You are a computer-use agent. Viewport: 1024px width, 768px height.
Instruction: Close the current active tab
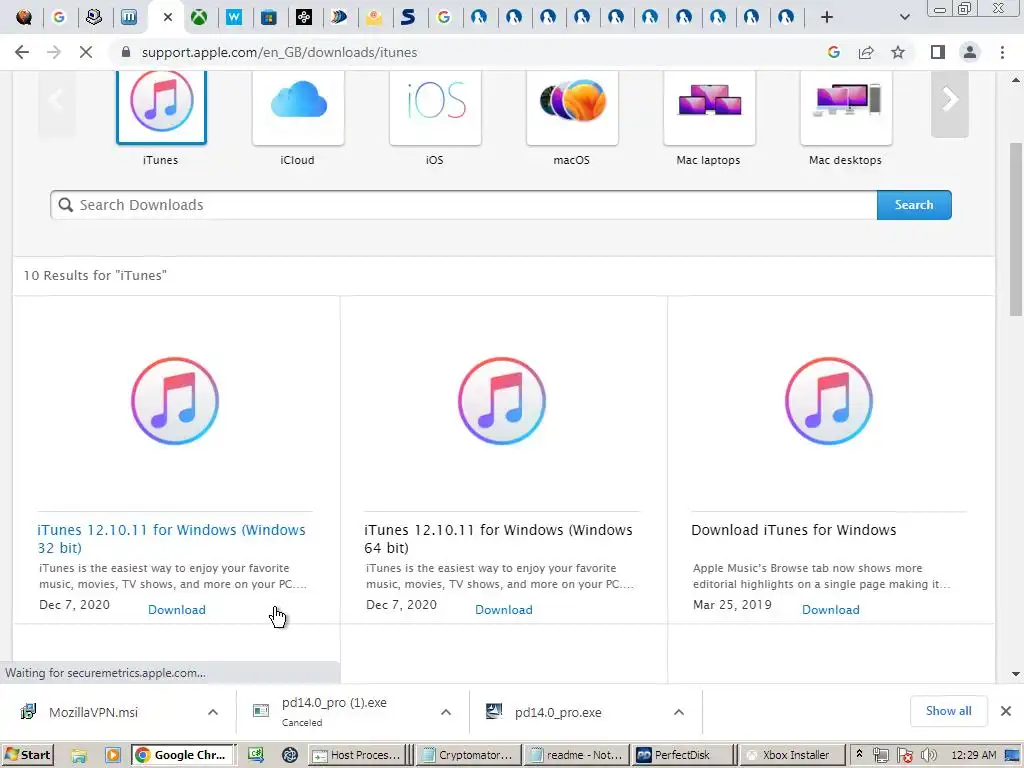point(168,17)
